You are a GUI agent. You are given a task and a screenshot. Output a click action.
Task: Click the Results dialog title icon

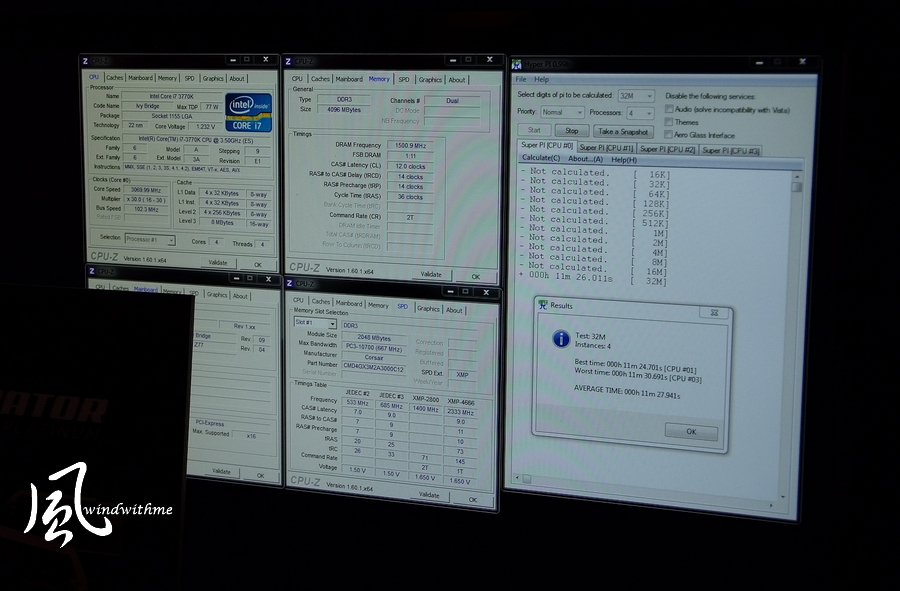click(x=543, y=305)
